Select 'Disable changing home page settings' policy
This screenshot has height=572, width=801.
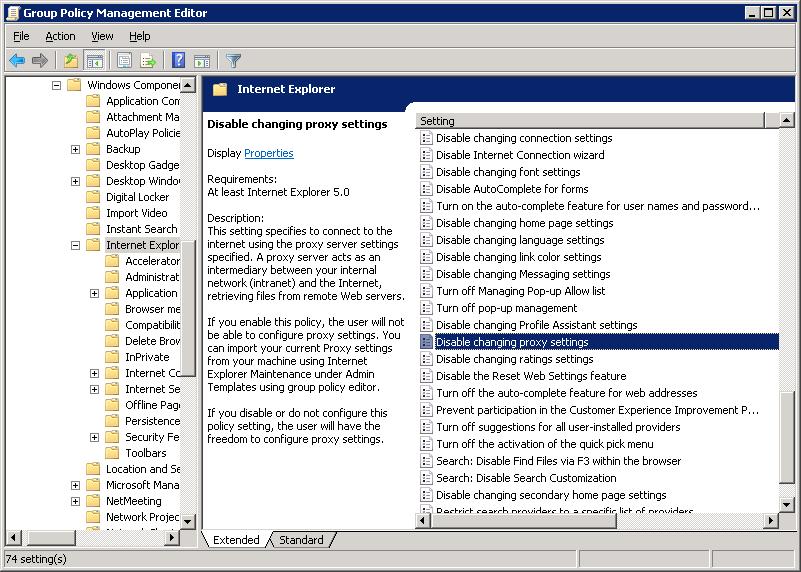click(x=524, y=223)
